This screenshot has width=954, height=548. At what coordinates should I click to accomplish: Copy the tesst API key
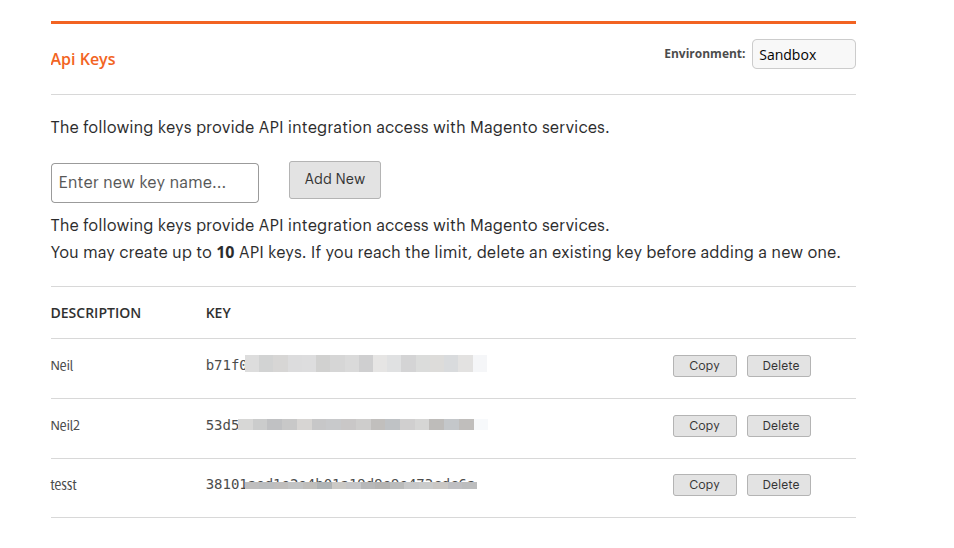pos(704,485)
